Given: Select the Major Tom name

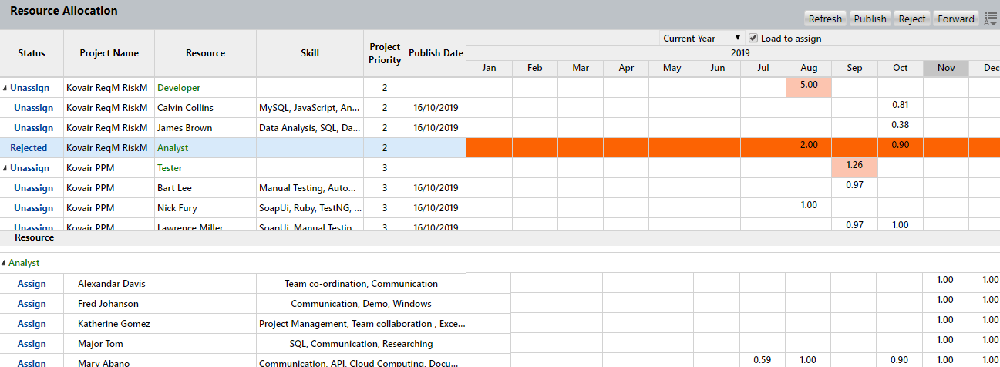Looking at the screenshot, I should (98, 343).
